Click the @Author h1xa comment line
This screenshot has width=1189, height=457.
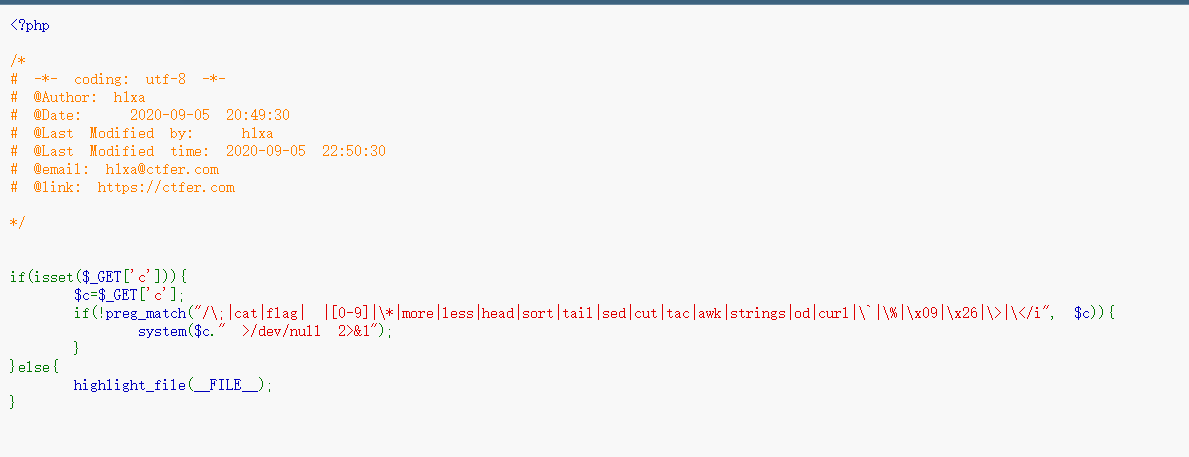pos(78,97)
